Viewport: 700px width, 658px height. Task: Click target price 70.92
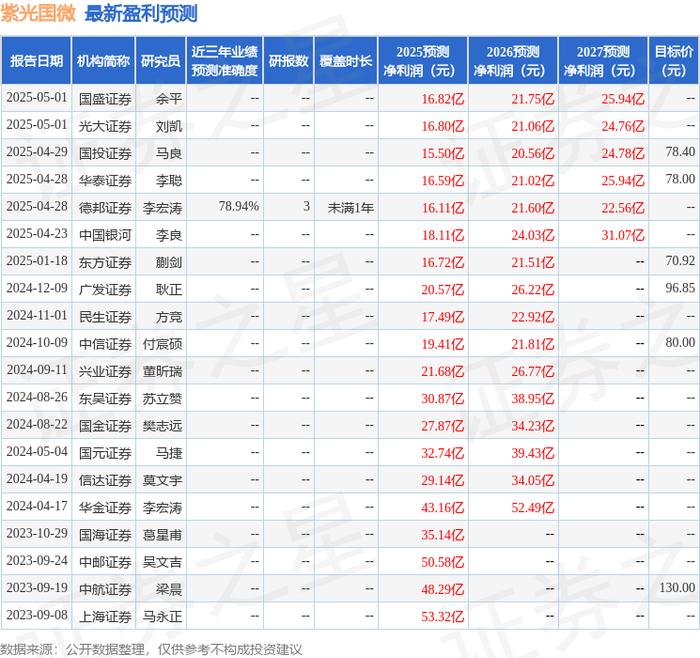pos(680,261)
